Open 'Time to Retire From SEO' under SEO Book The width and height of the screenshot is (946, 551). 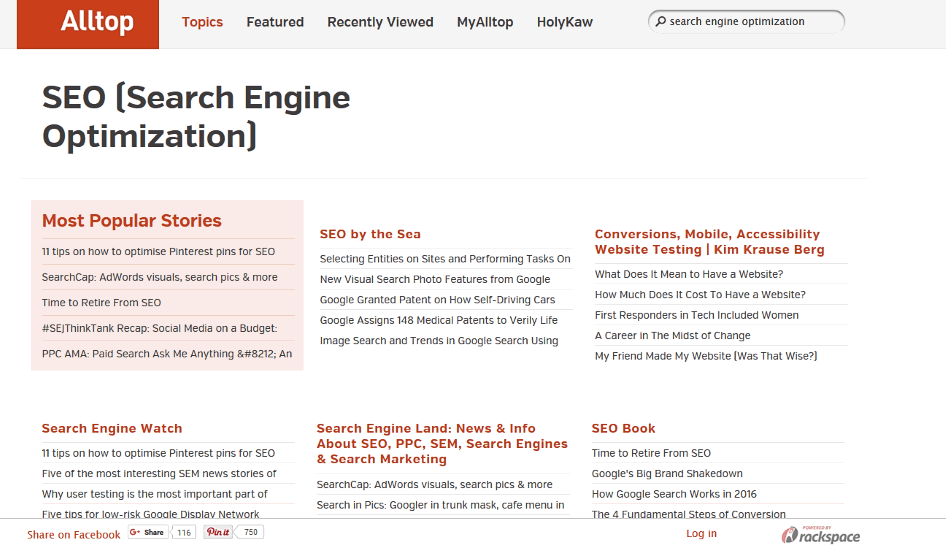(x=651, y=453)
